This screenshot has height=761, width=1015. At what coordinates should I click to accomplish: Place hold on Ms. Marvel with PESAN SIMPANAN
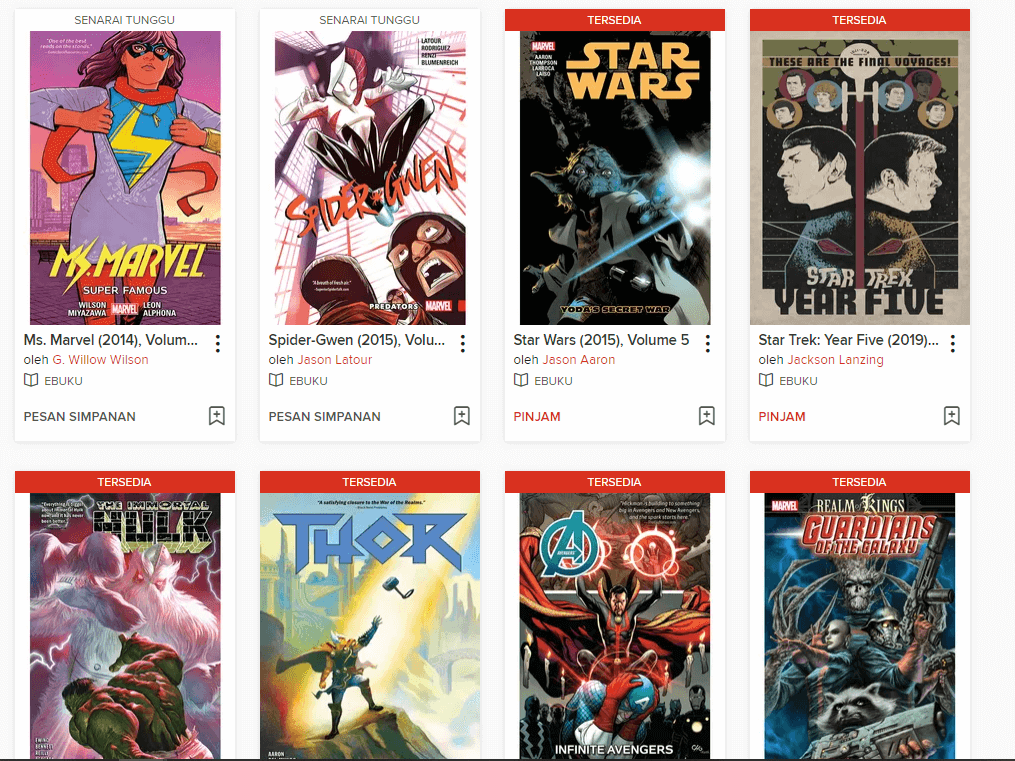click(80, 417)
